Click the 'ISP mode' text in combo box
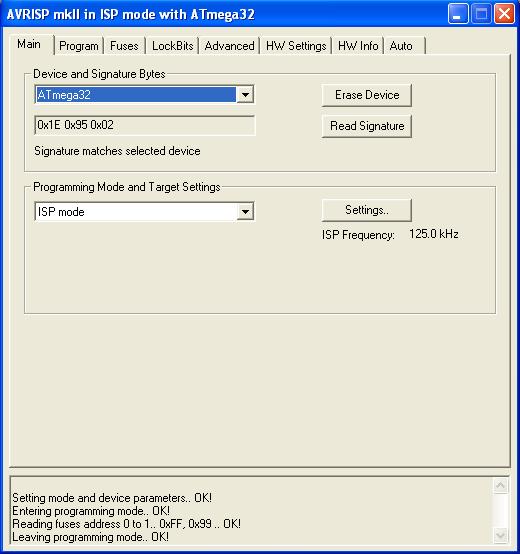 61,212
